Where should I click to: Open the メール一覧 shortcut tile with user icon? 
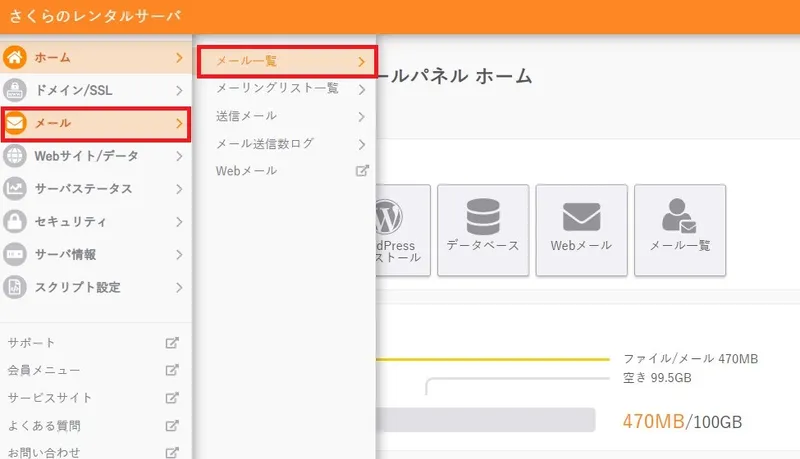680,230
